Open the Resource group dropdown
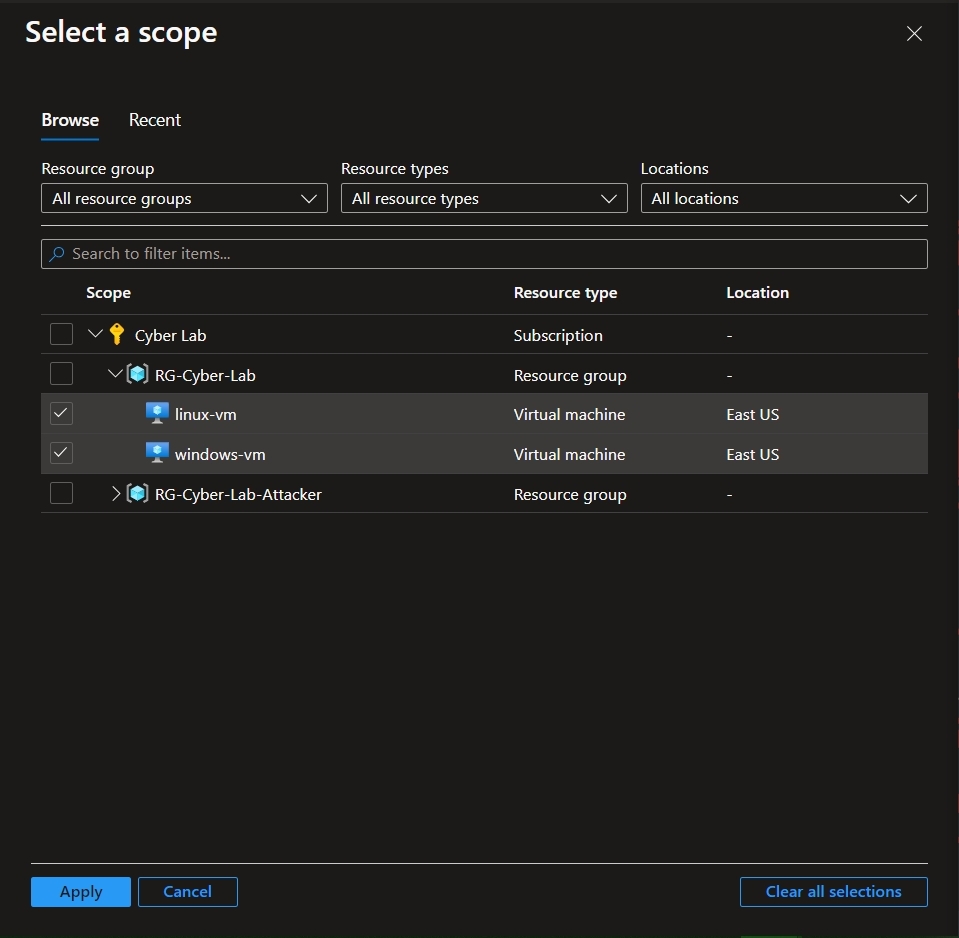 point(184,198)
